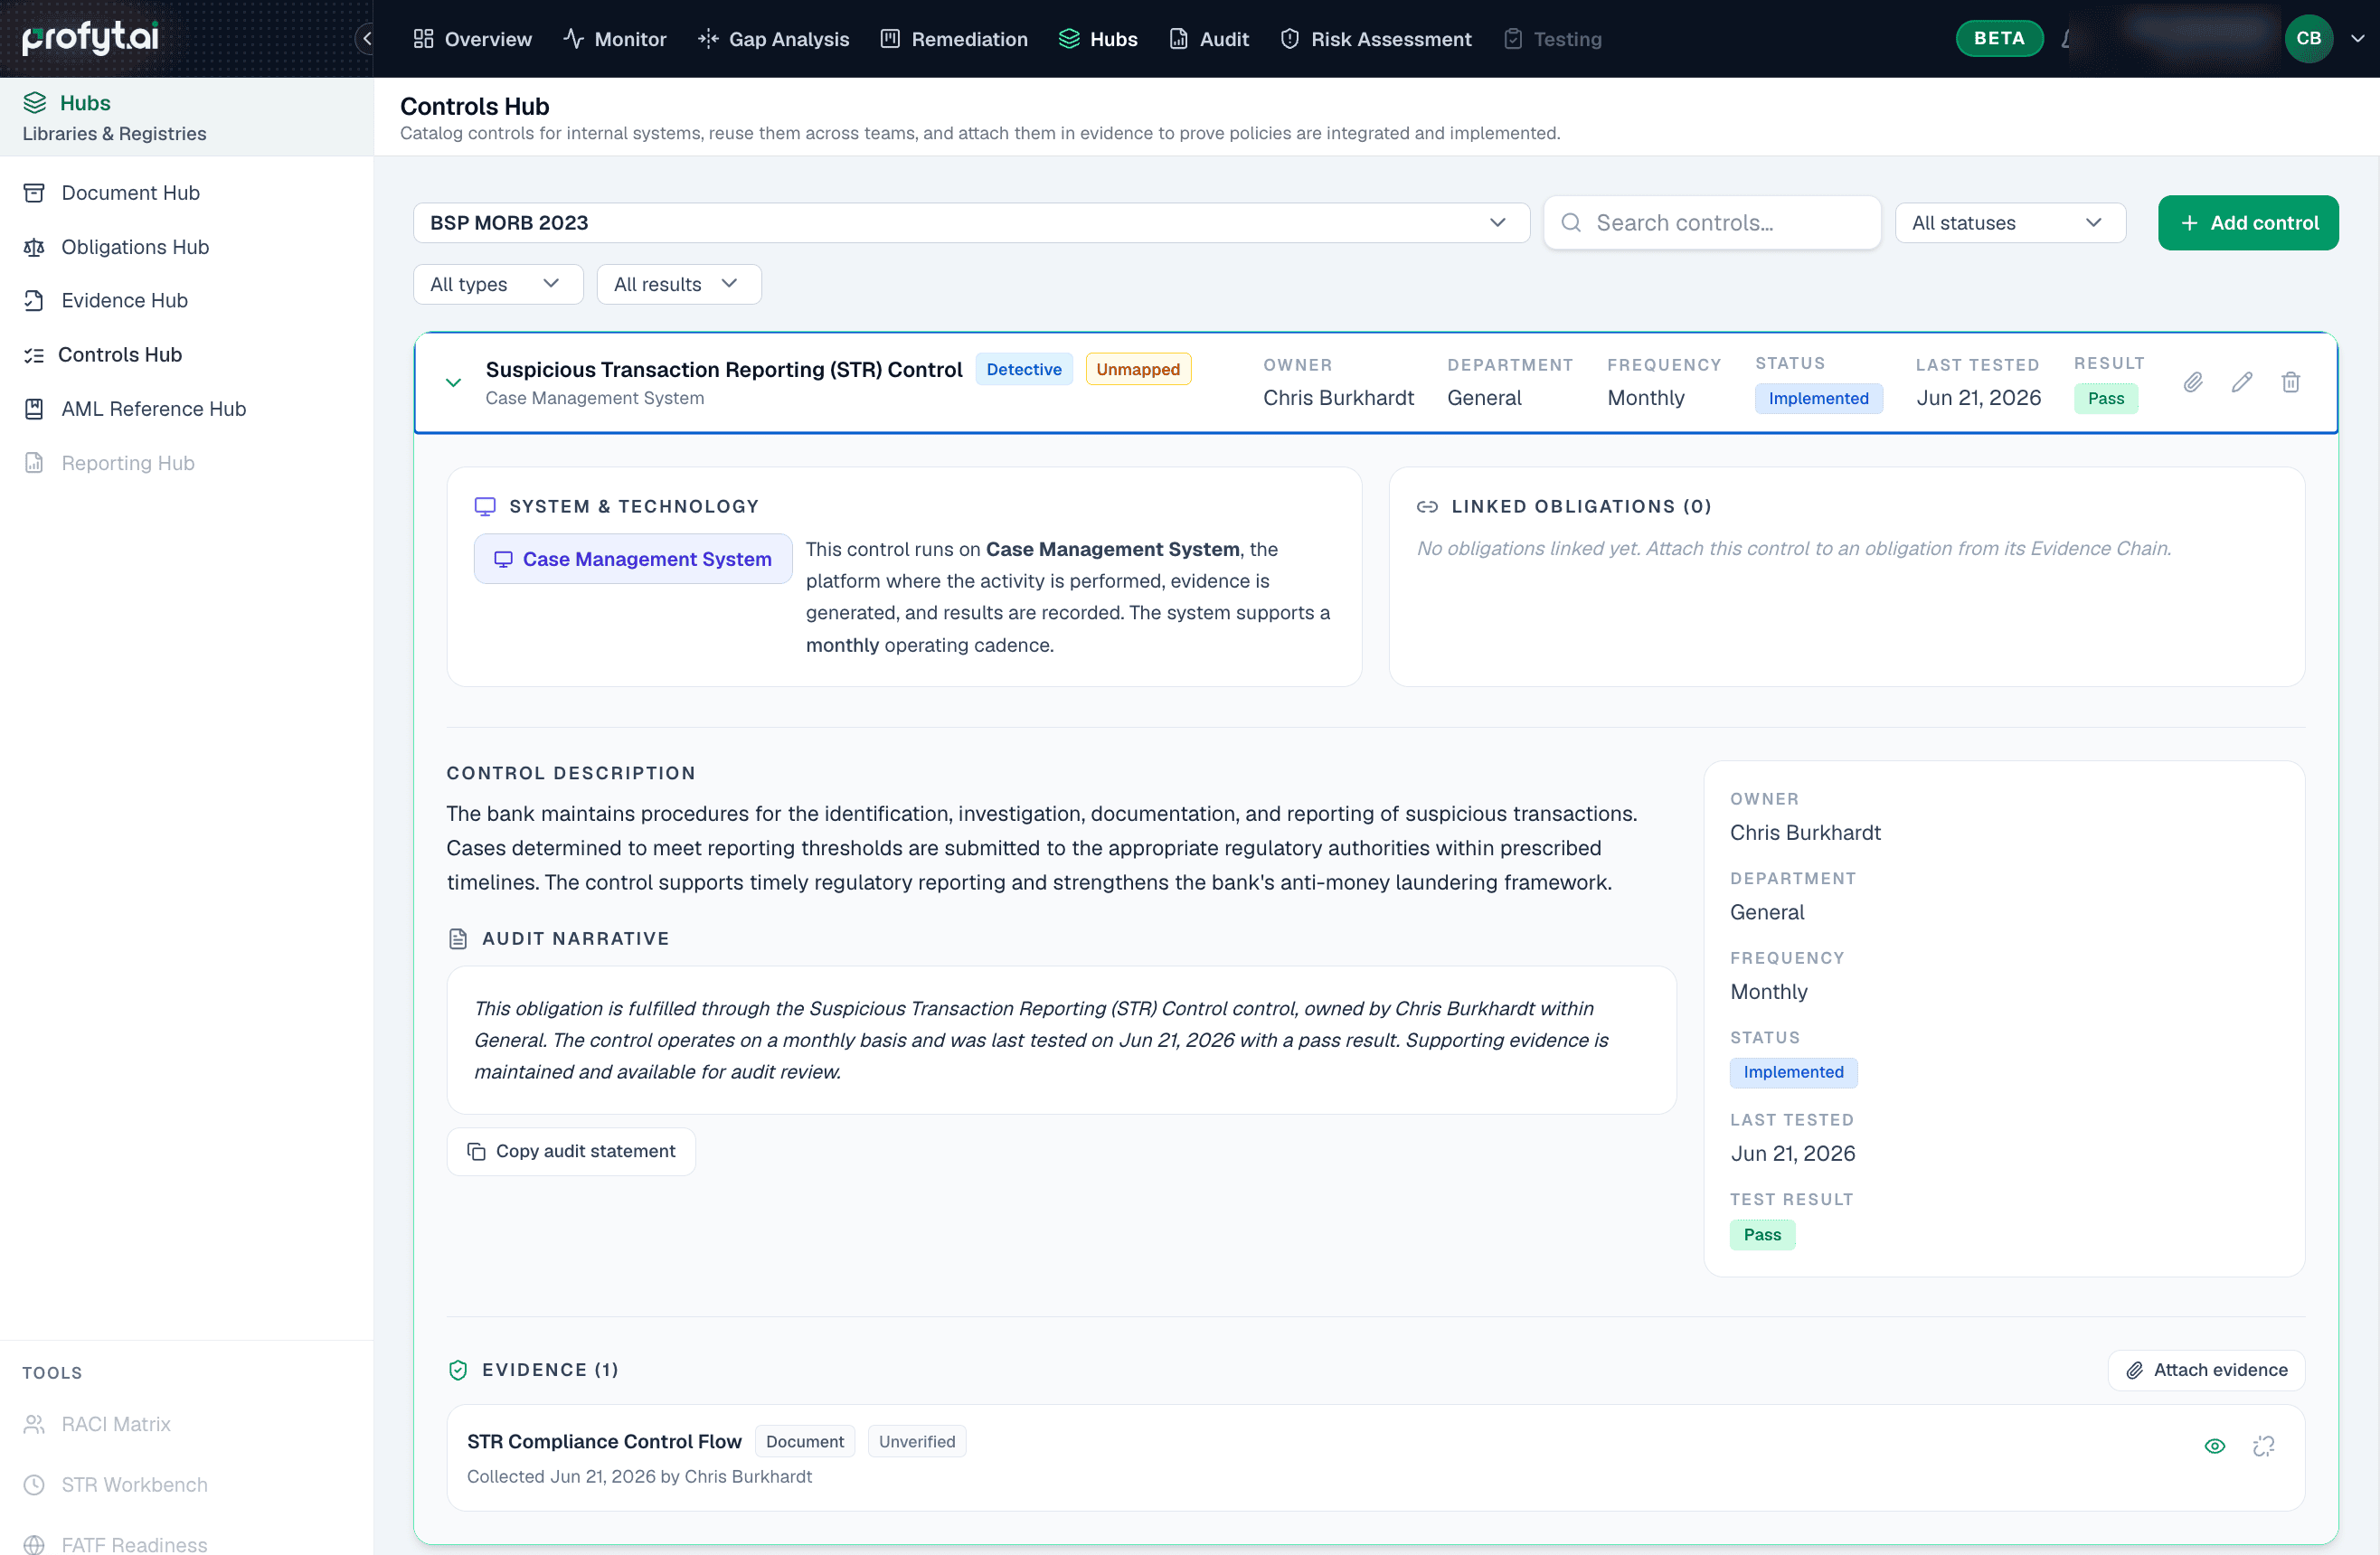Click the Add control button
The width and height of the screenshot is (2380, 1555).
[2247, 222]
